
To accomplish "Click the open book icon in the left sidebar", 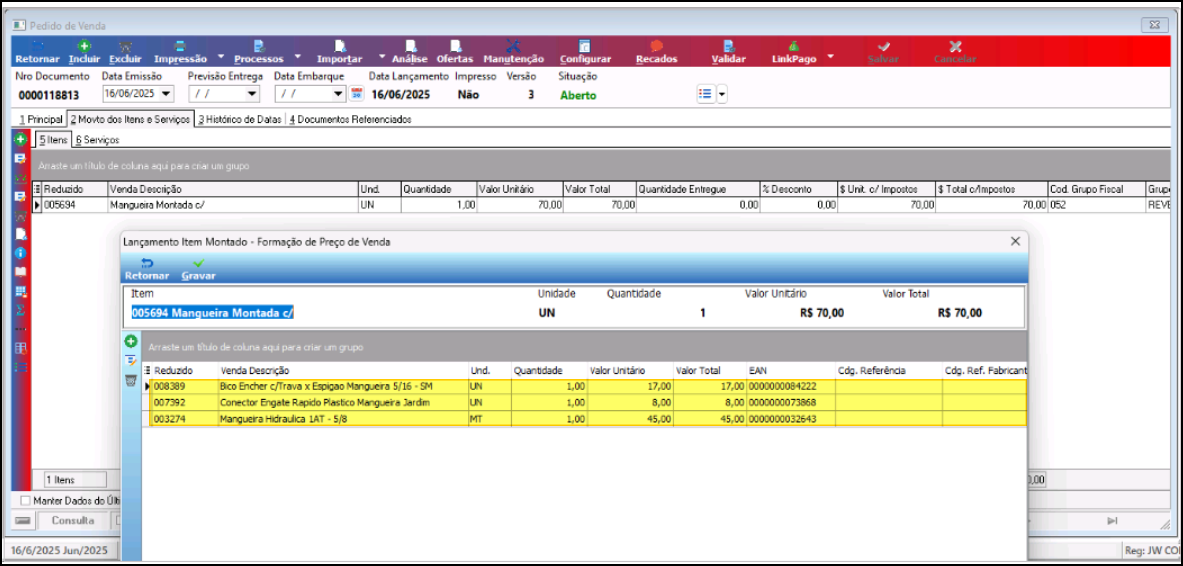I will (x=21, y=272).
